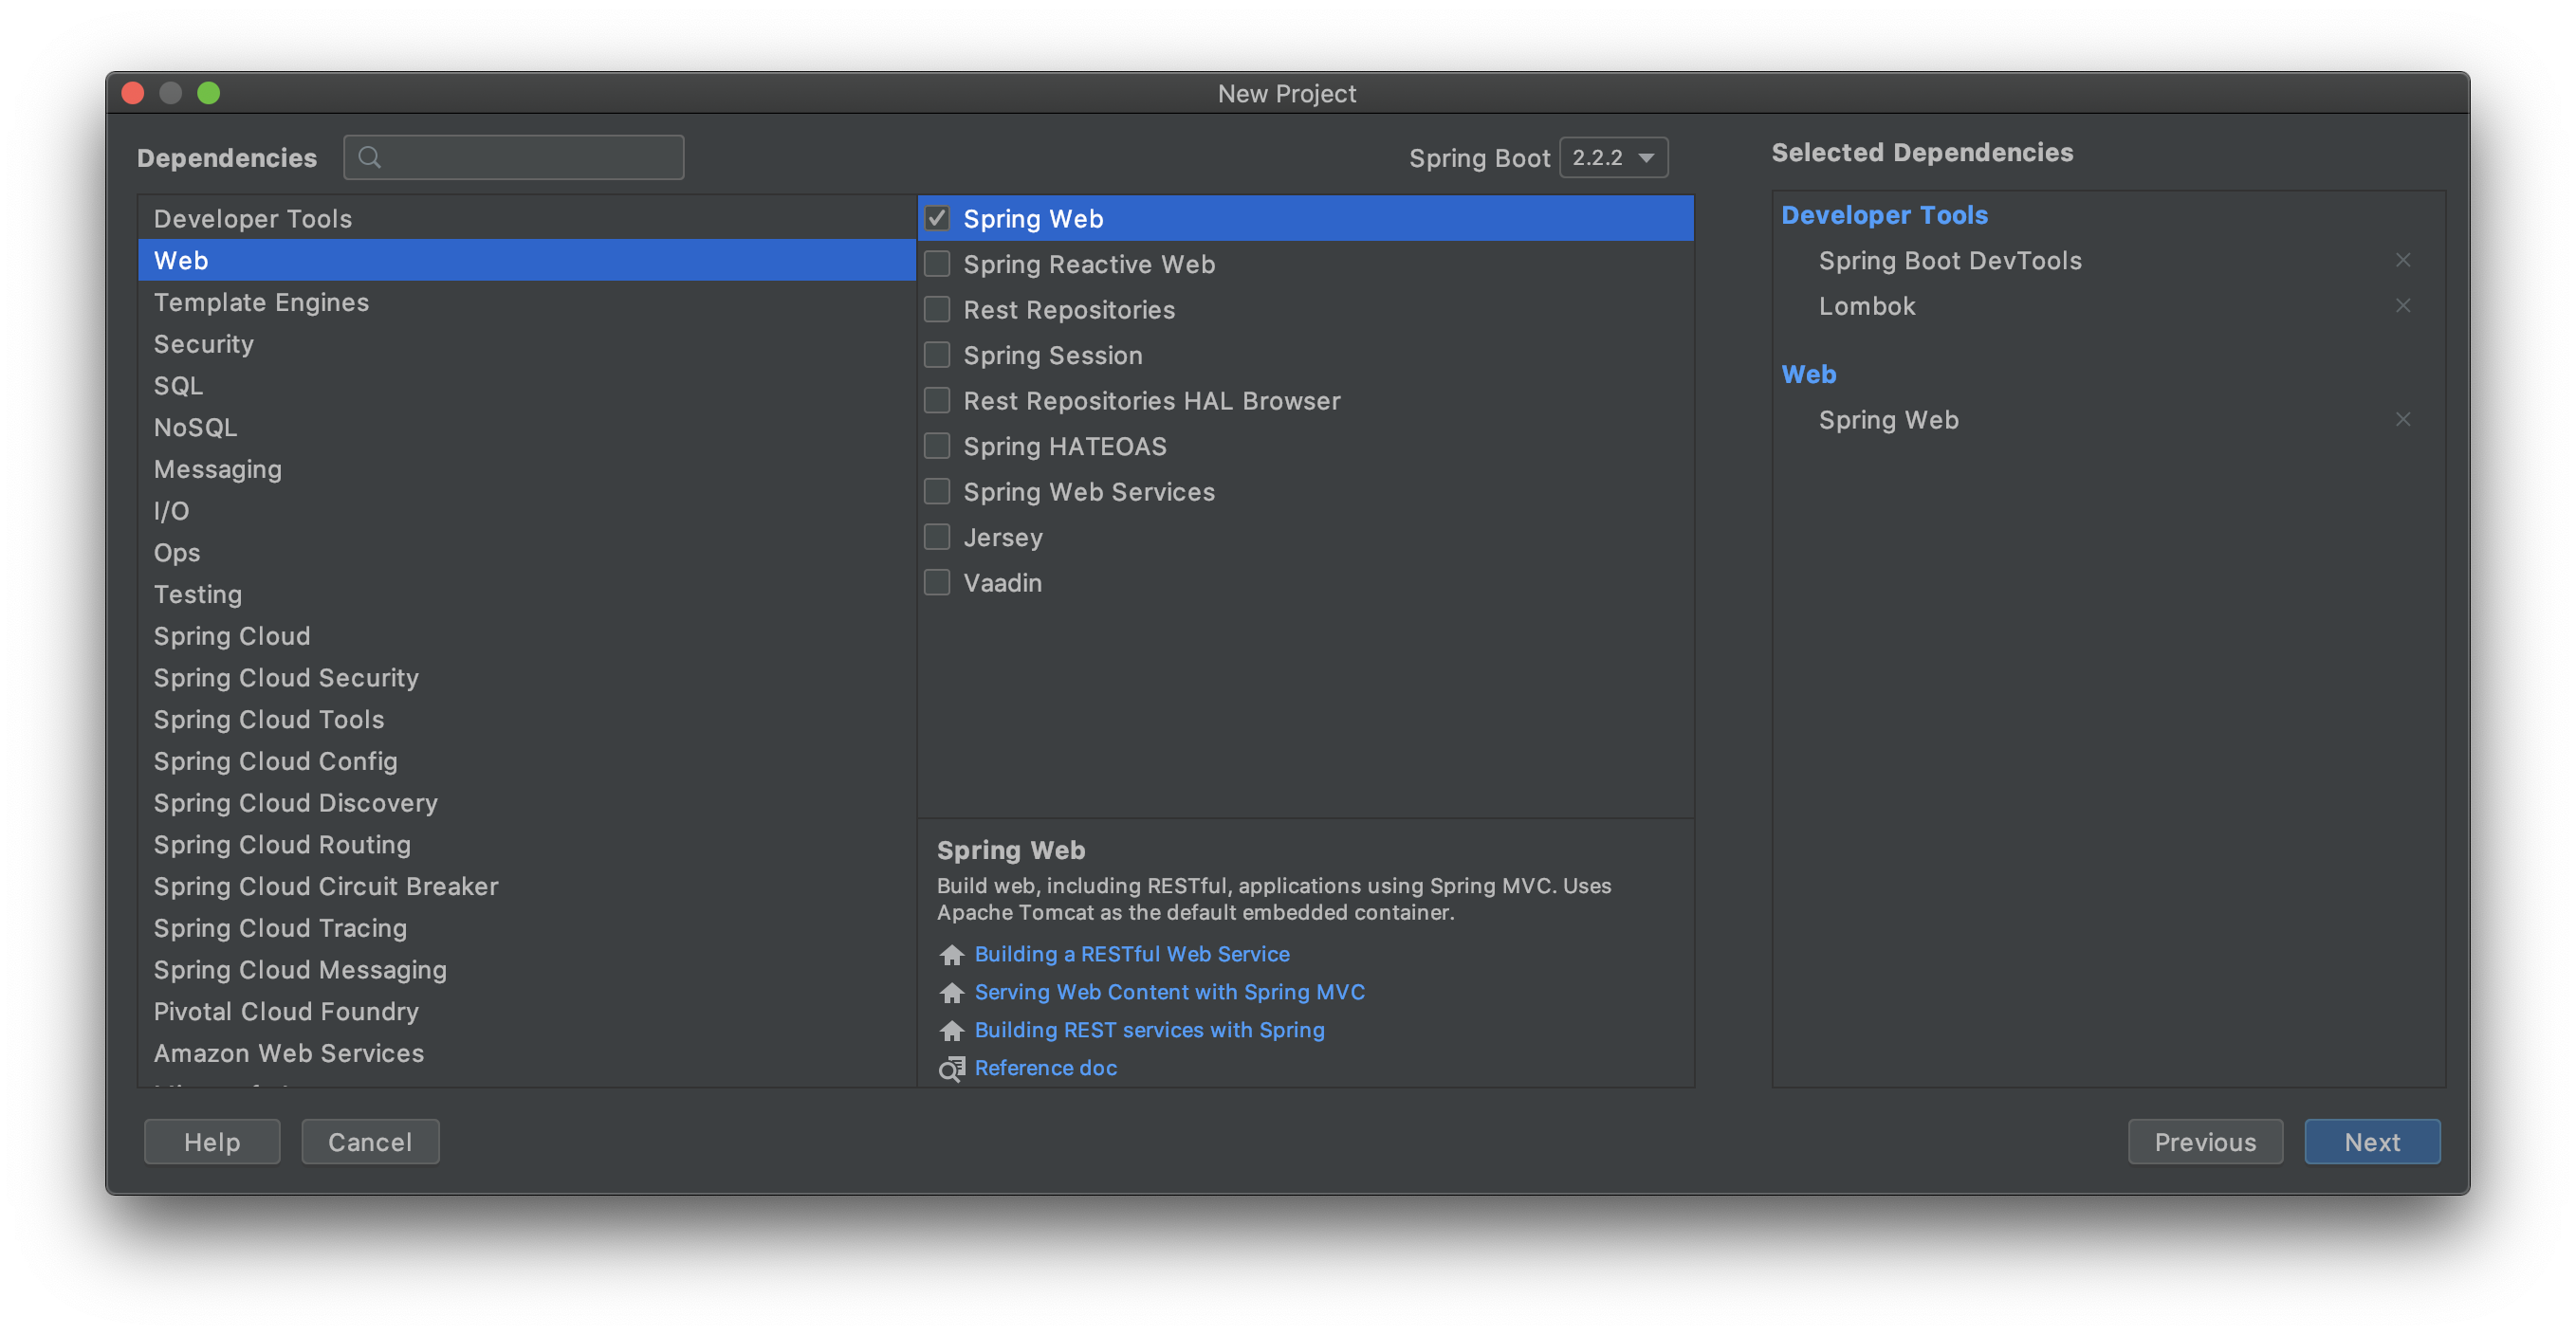Click the Next button

click(2371, 1142)
